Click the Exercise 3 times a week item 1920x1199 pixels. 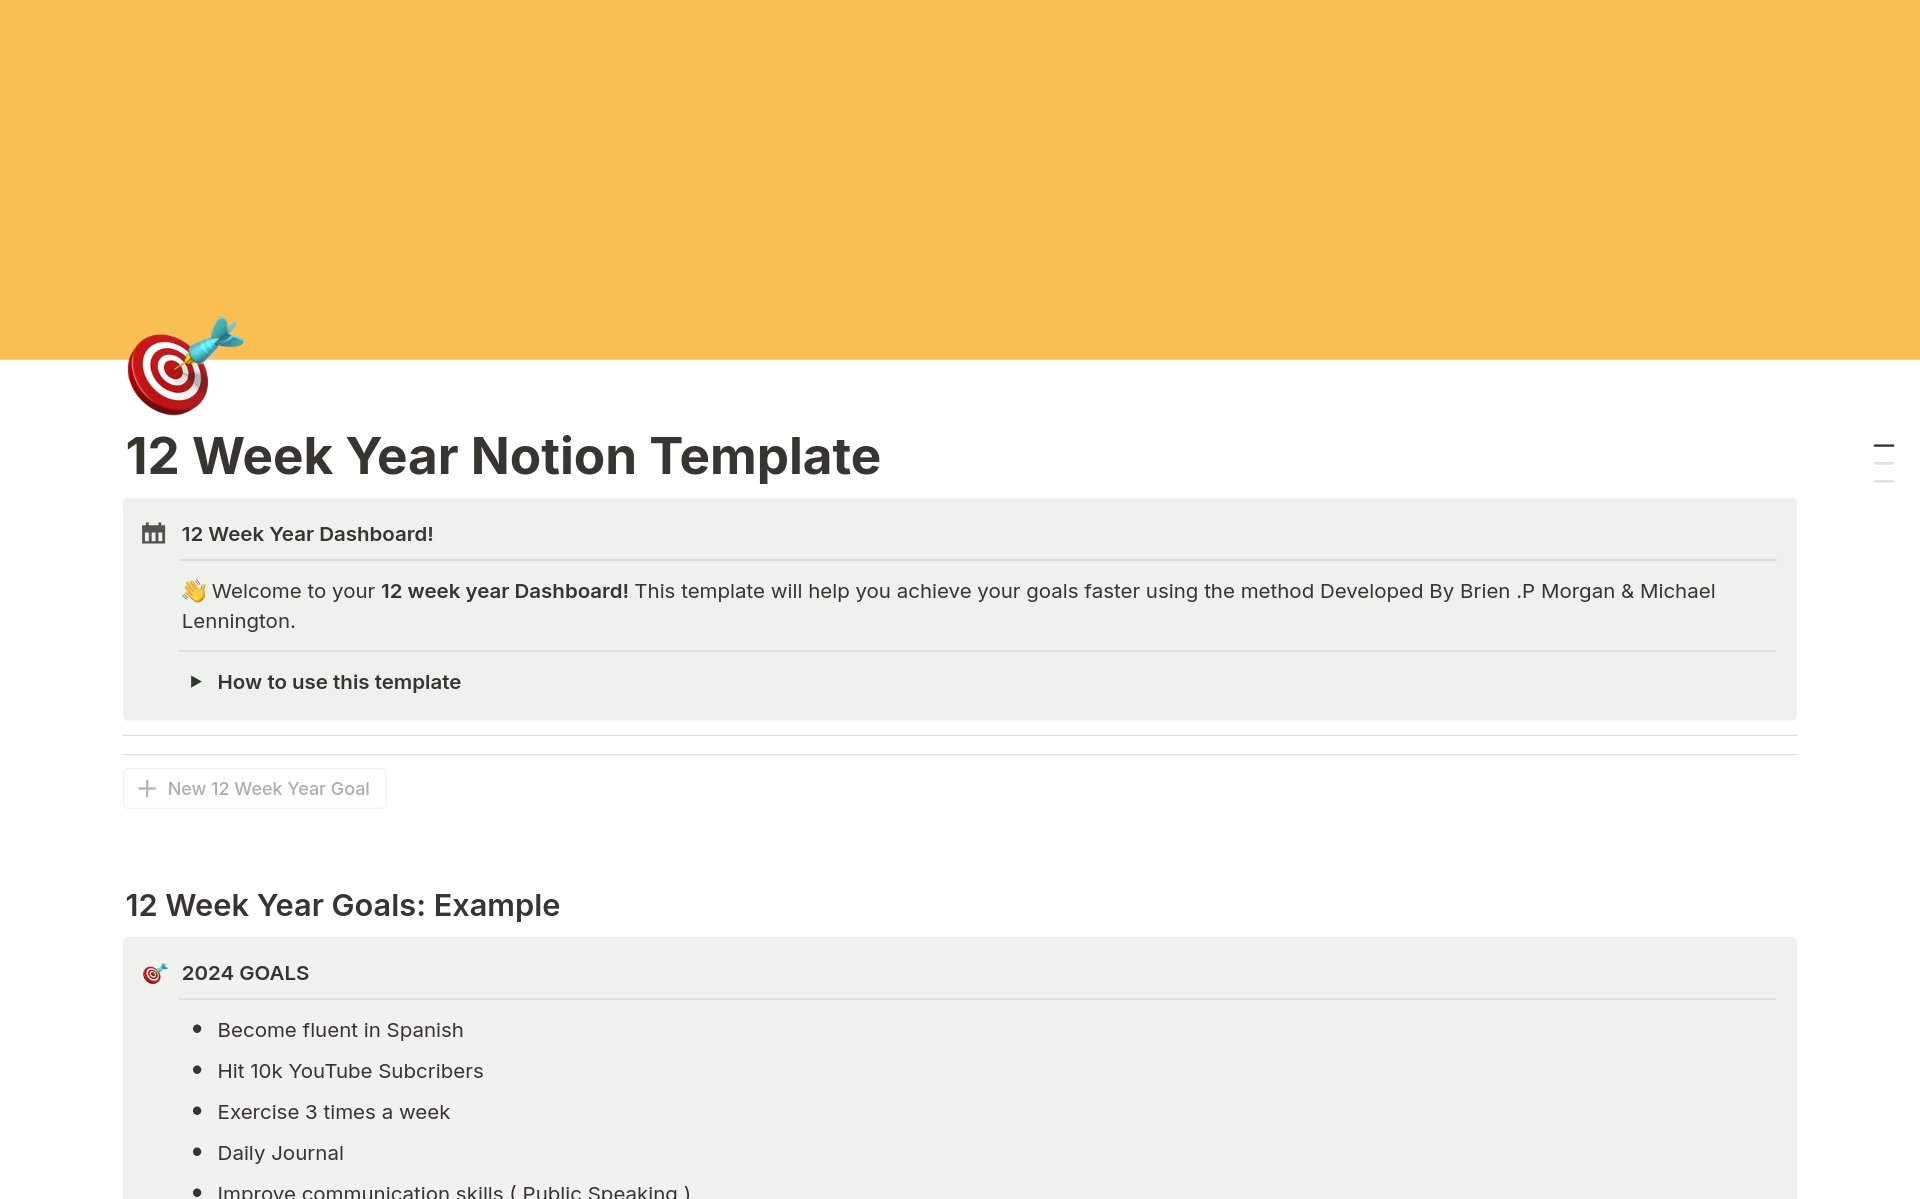333,1112
